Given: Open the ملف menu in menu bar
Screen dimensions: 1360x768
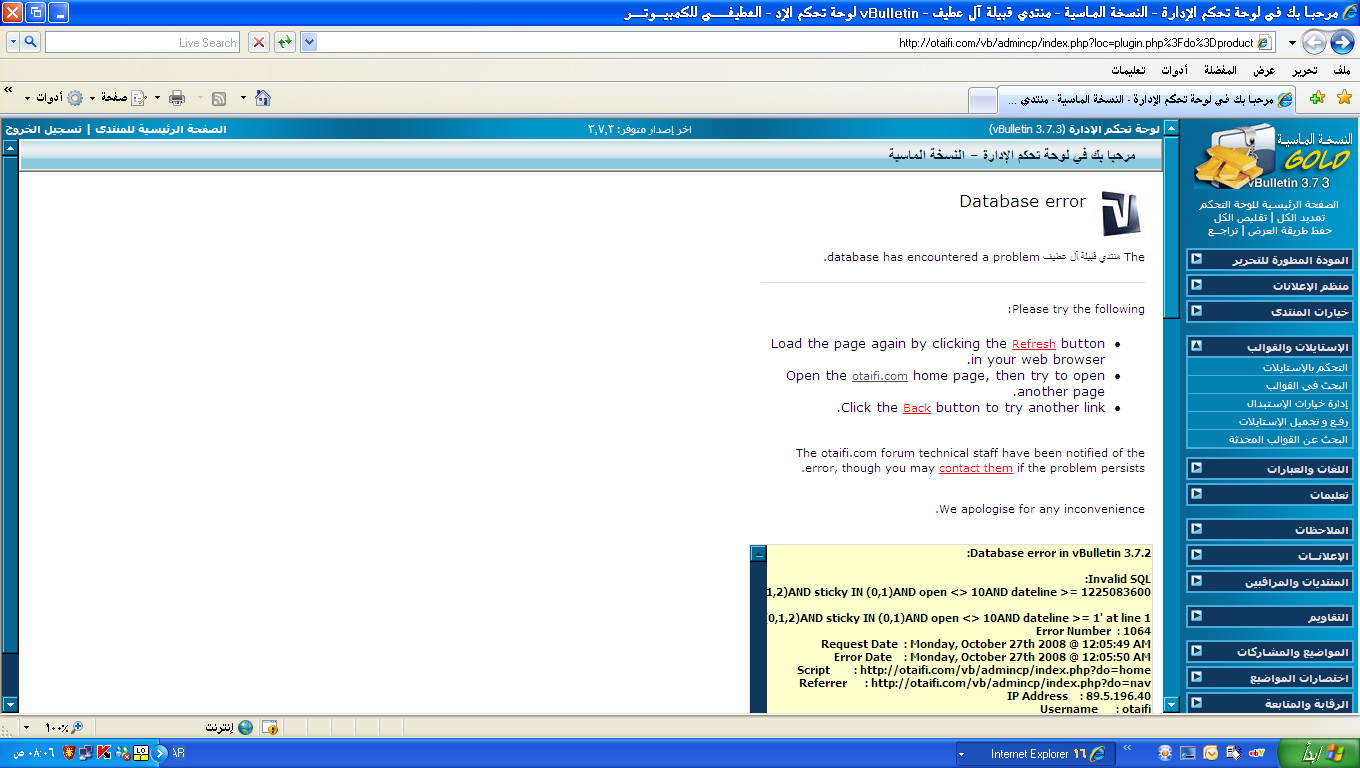Looking at the screenshot, I should pos(1341,70).
